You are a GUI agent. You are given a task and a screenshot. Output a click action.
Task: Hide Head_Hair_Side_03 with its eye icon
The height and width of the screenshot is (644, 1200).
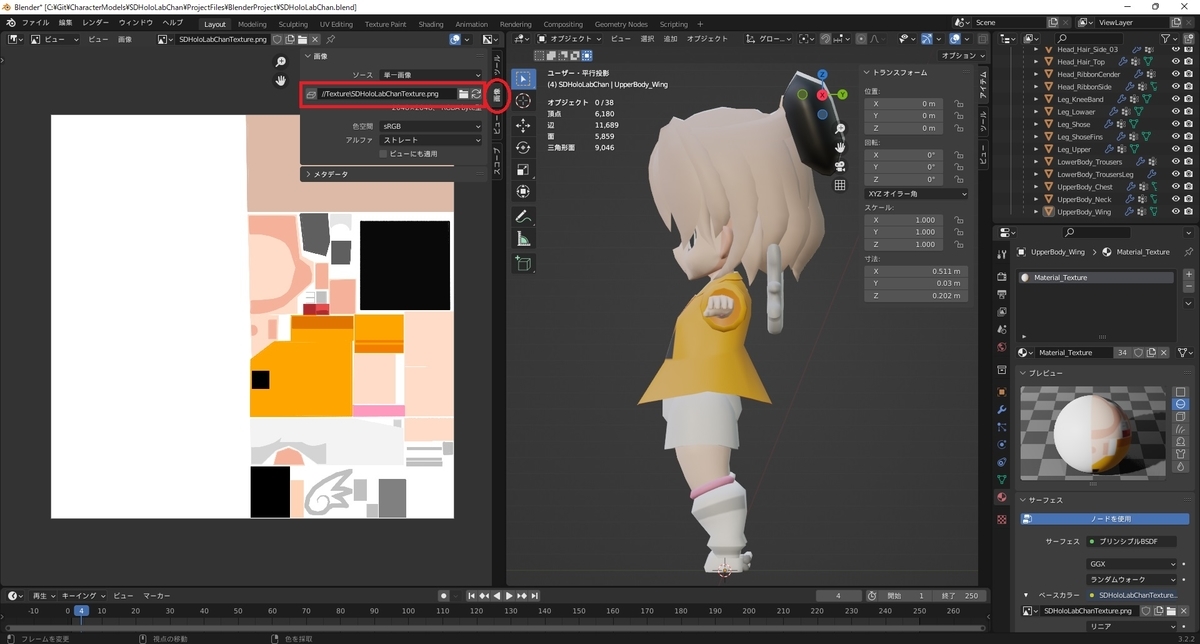[x=1175, y=49]
